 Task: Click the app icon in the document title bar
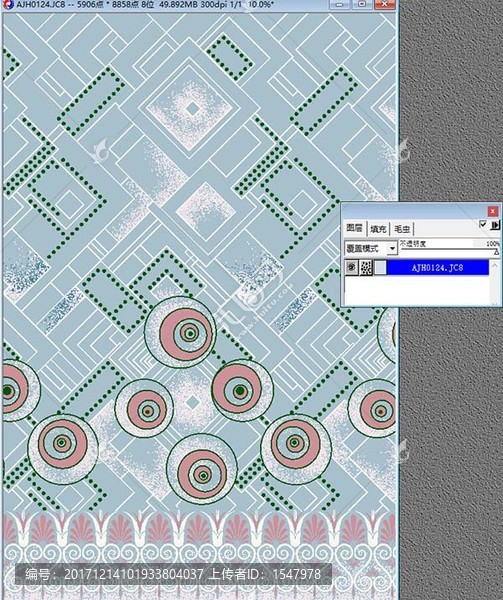(x=8, y=4)
